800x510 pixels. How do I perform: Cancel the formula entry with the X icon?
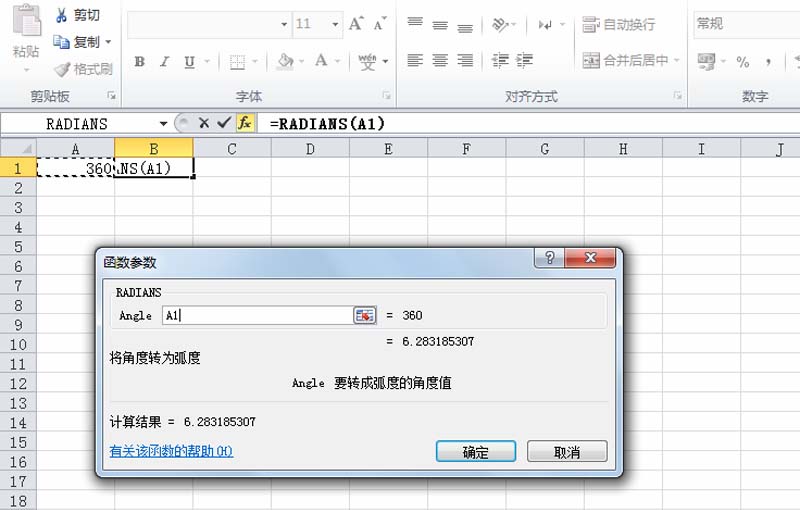pos(204,123)
